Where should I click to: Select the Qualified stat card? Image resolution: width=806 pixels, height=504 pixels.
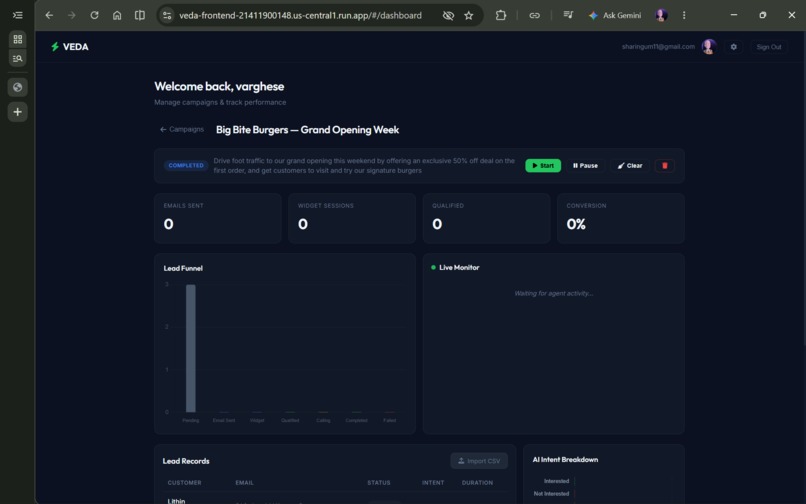[x=486, y=218]
